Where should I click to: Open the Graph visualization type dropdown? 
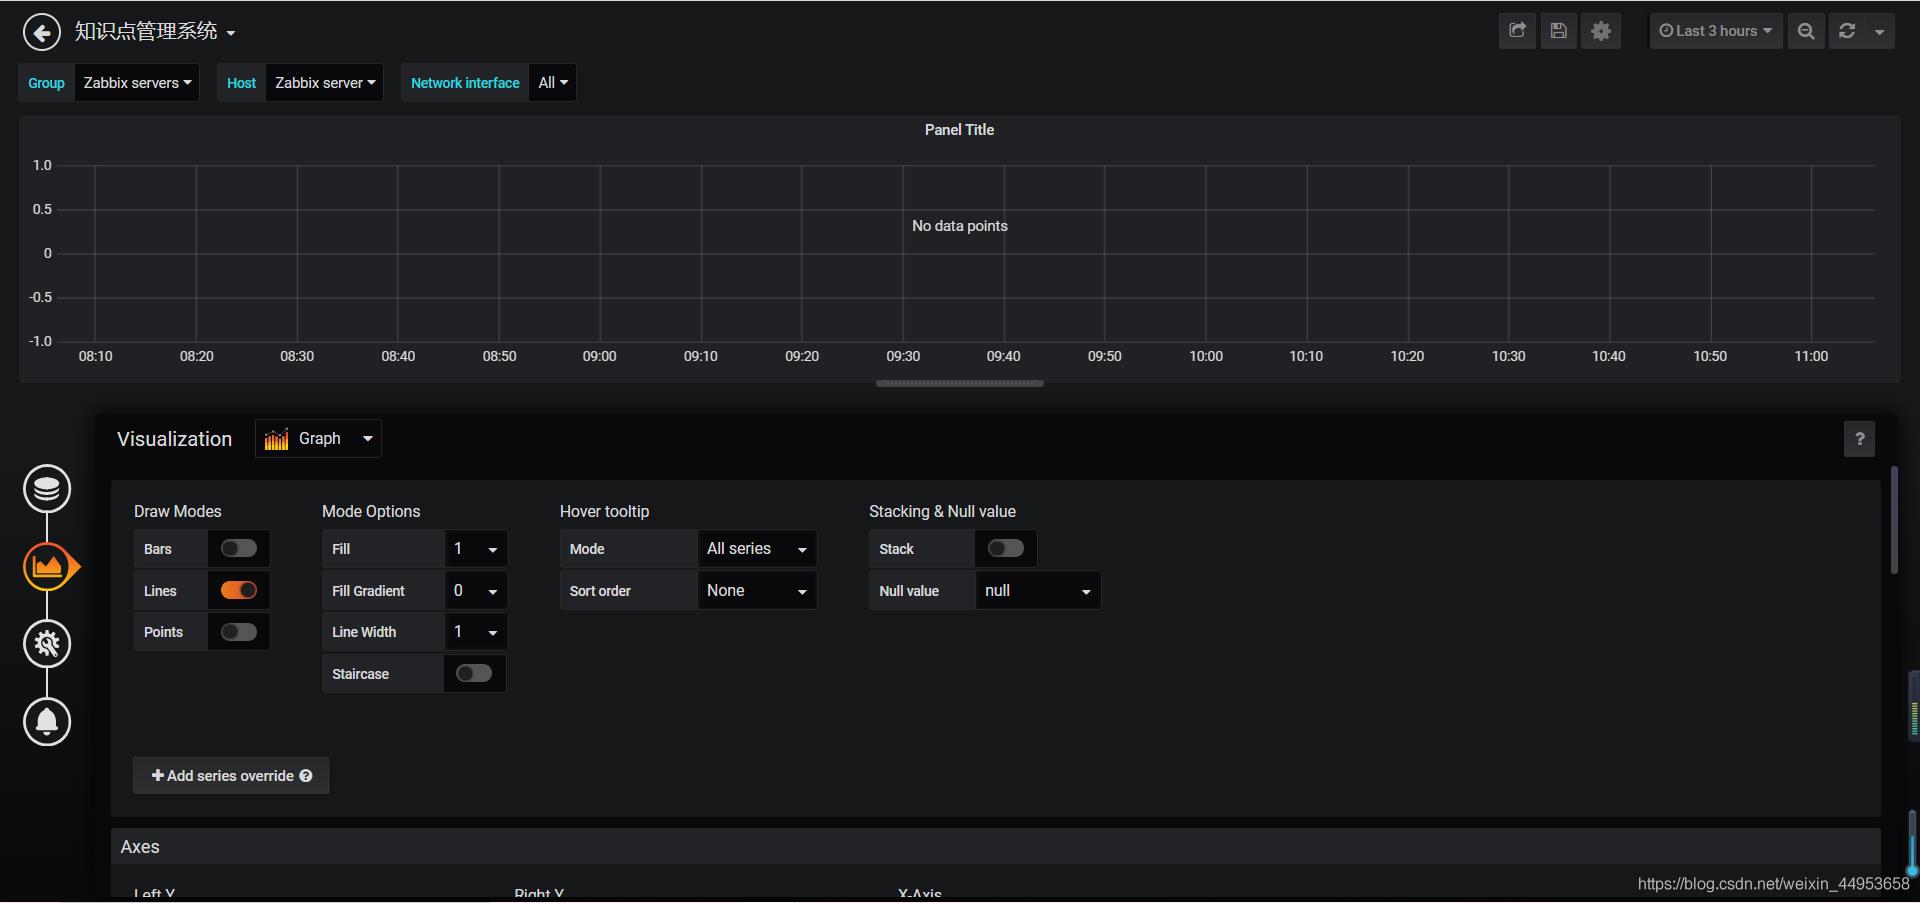point(318,439)
